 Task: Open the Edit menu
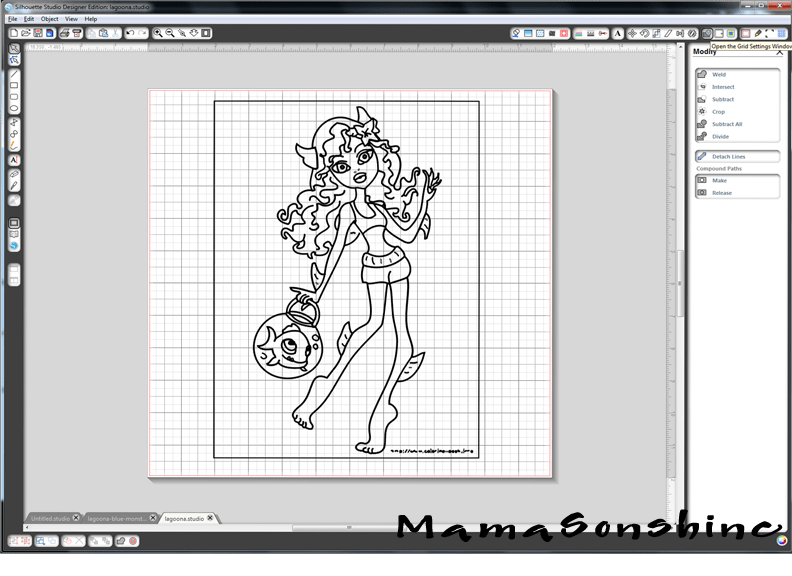tap(29, 19)
